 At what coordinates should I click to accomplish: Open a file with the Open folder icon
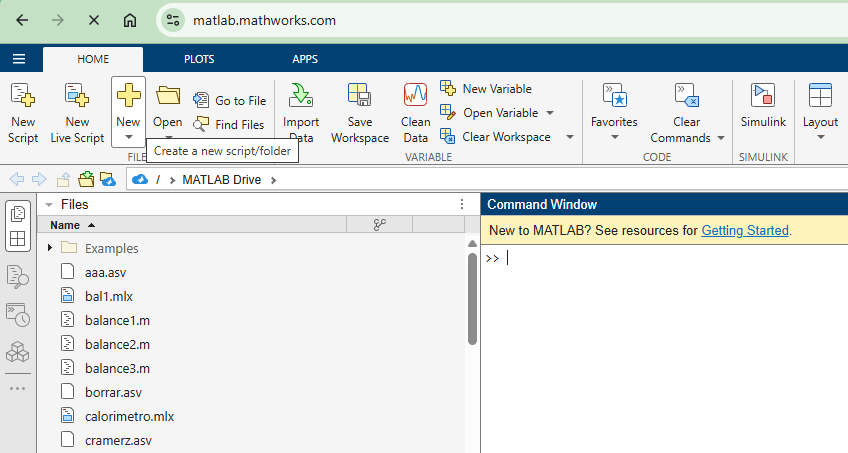(168, 95)
